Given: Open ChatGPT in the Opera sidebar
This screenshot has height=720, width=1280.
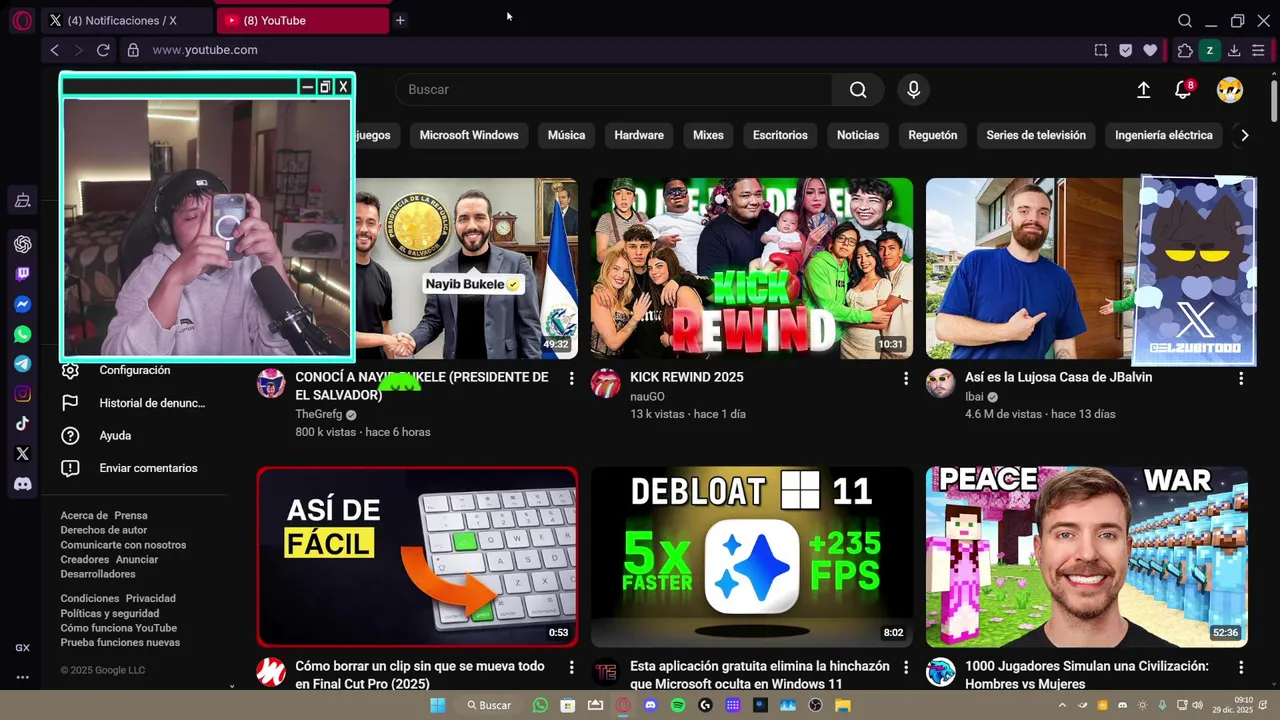Looking at the screenshot, I should click(x=22, y=244).
